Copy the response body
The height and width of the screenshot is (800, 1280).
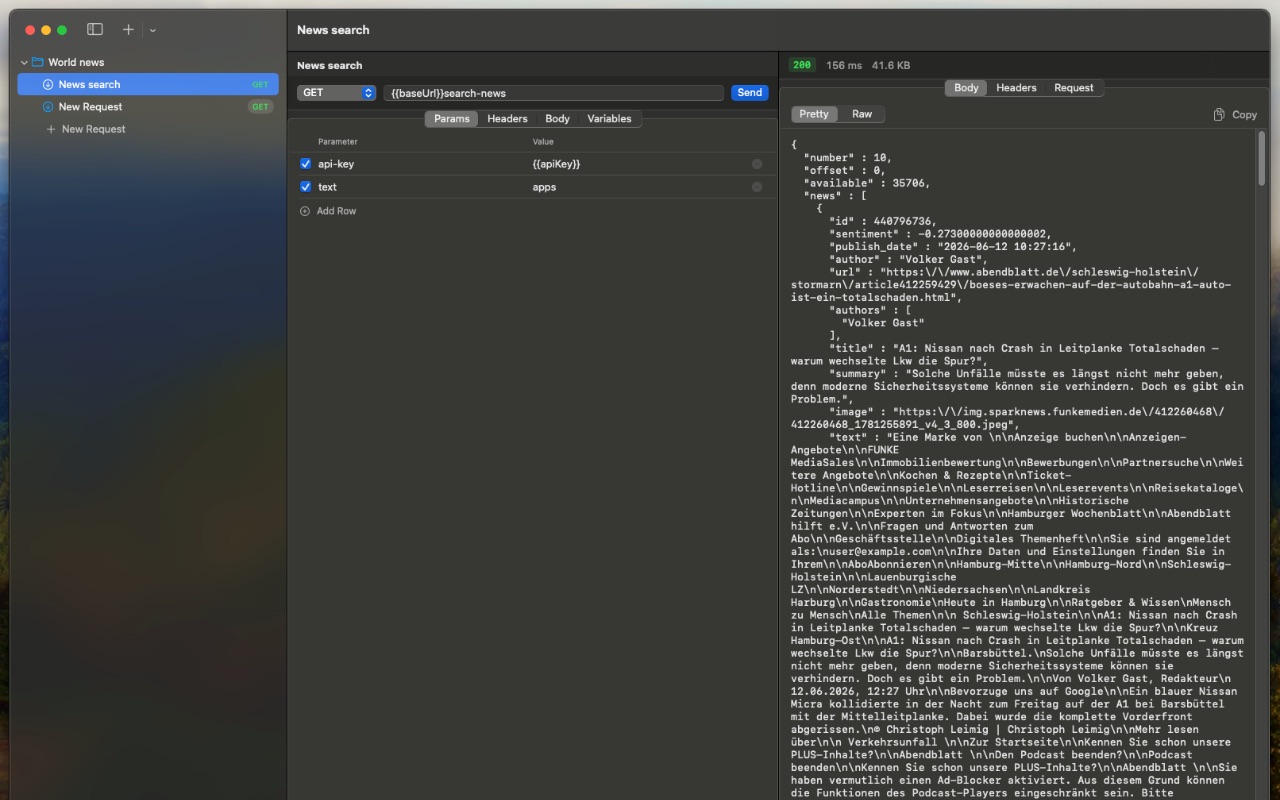click(1235, 115)
